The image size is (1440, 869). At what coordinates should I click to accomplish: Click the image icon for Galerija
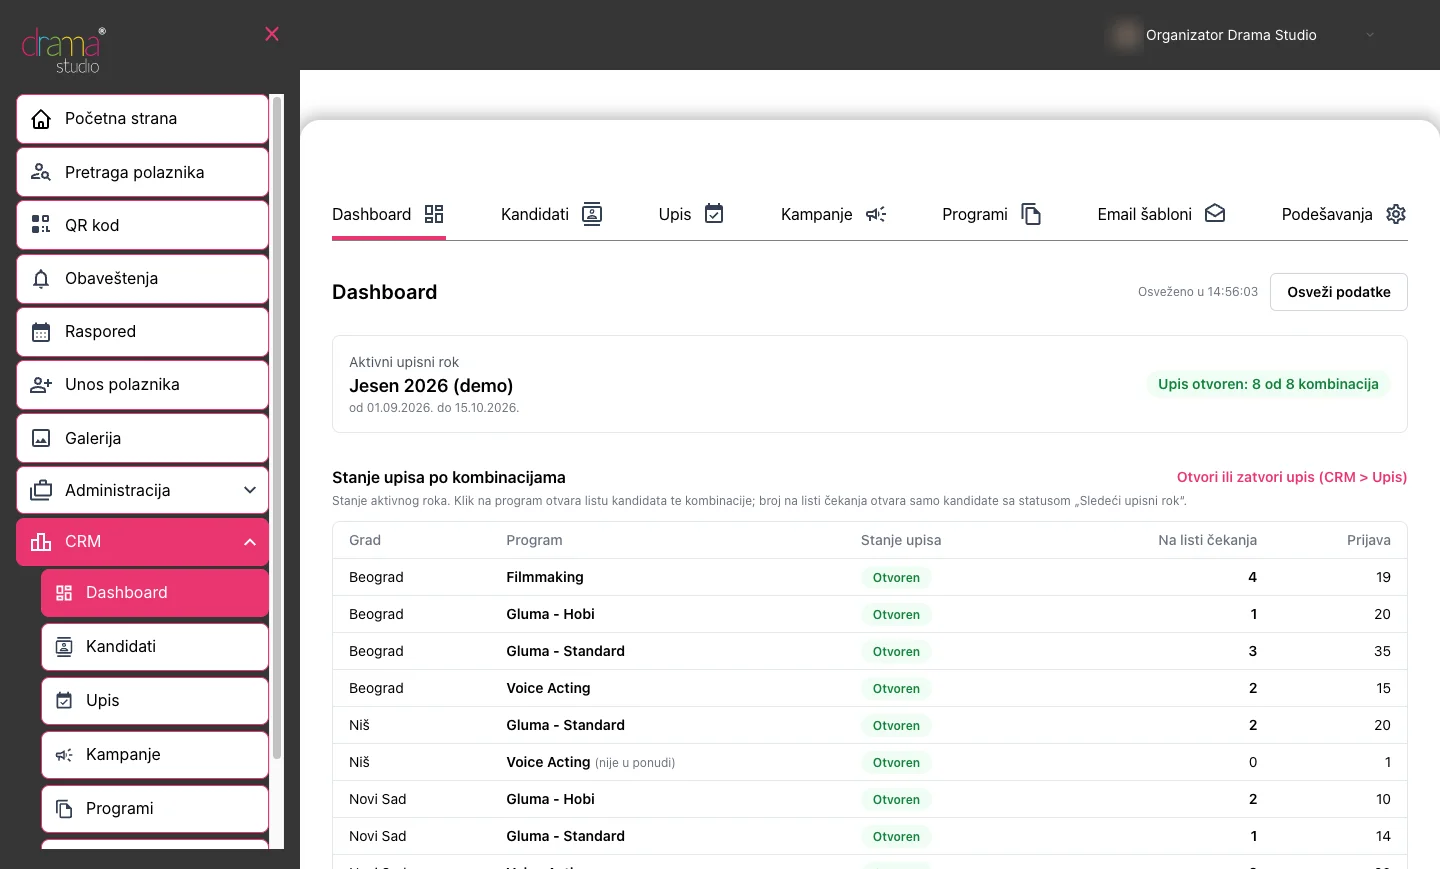41,438
